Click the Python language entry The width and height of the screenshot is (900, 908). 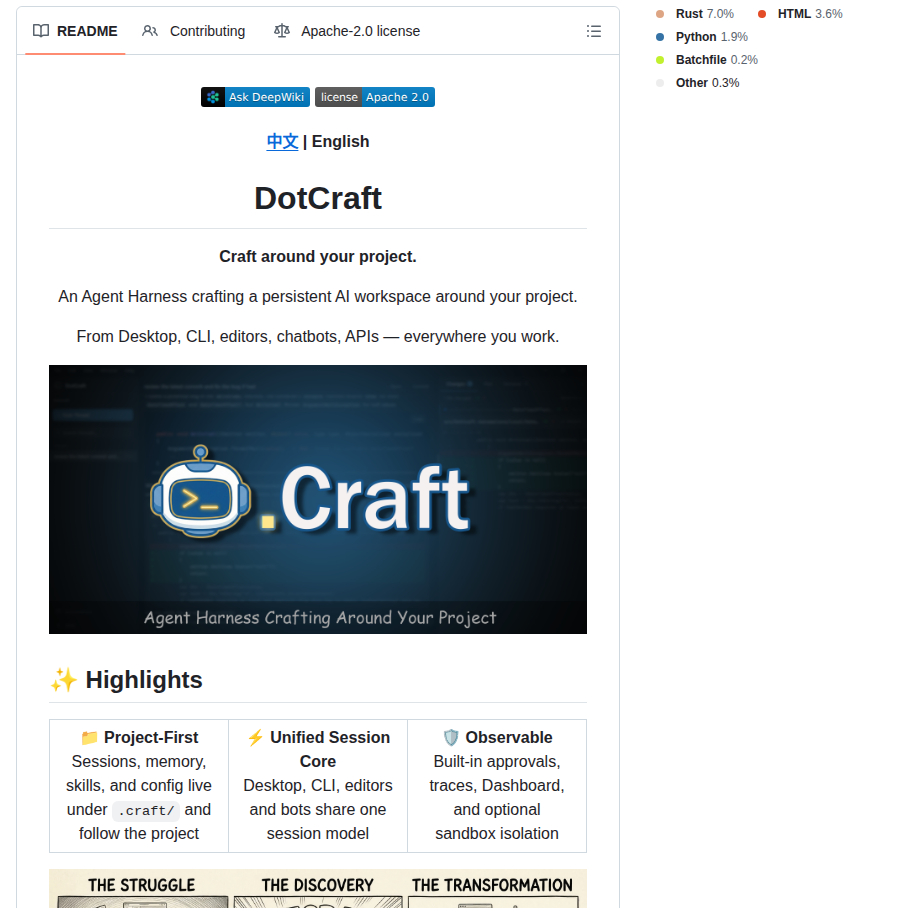point(702,37)
